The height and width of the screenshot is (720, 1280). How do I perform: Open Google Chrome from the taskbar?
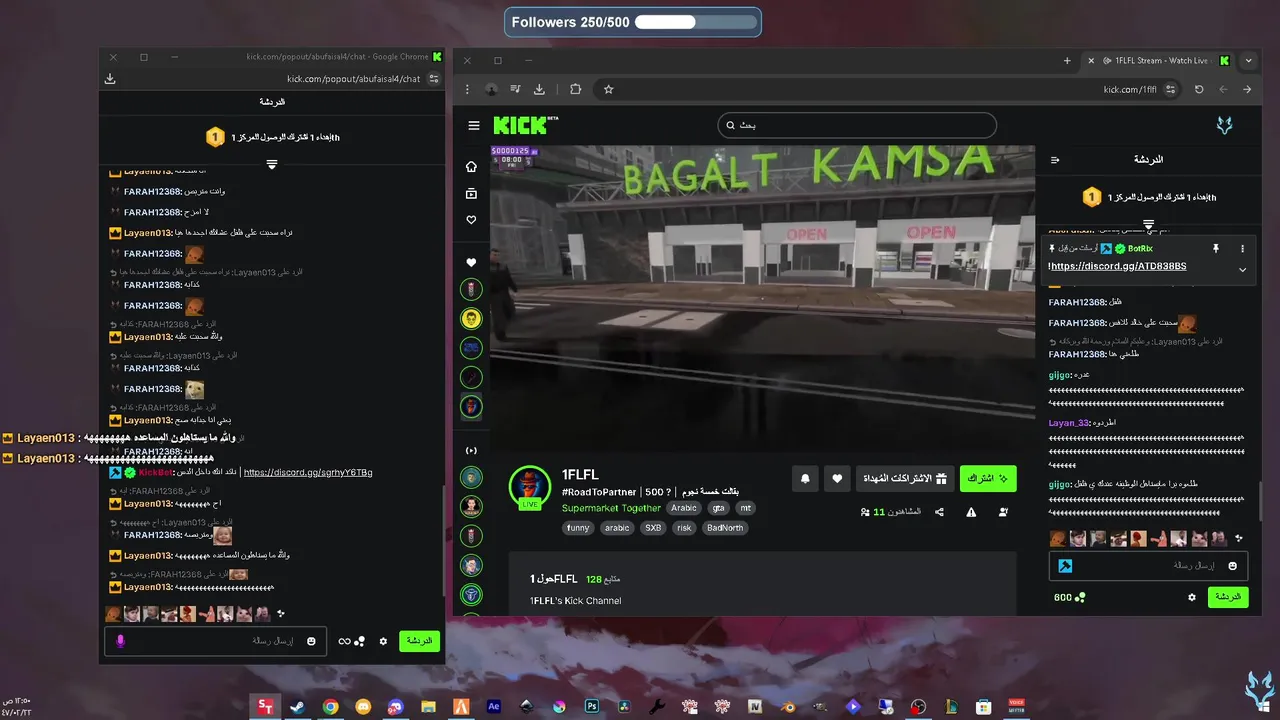click(x=330, y=706)
